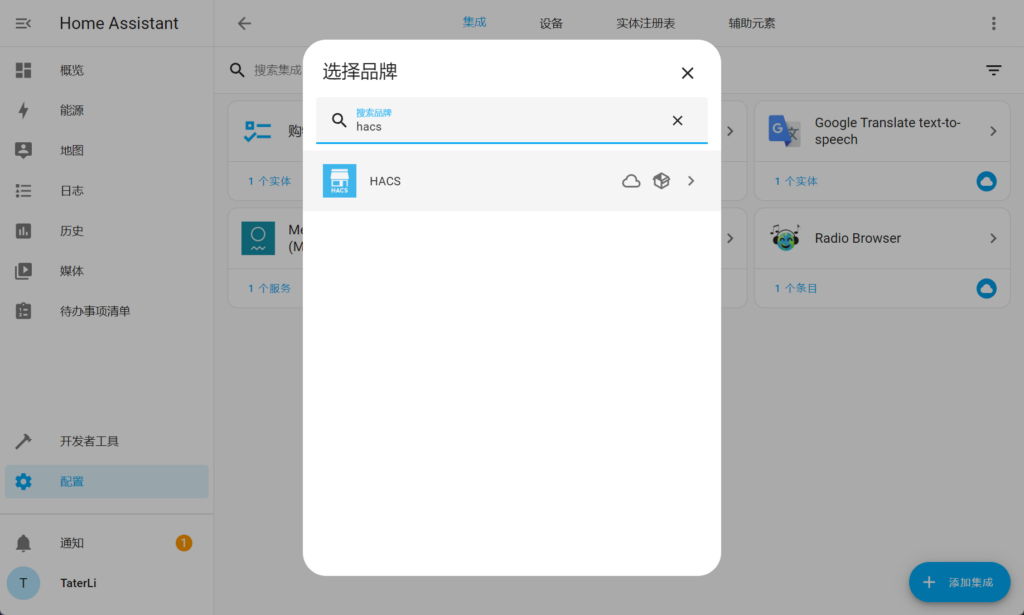This screenshot has height=615, width=1024.
Task: Open Radio Browser card chevron
Action: (x=993, y=238)
